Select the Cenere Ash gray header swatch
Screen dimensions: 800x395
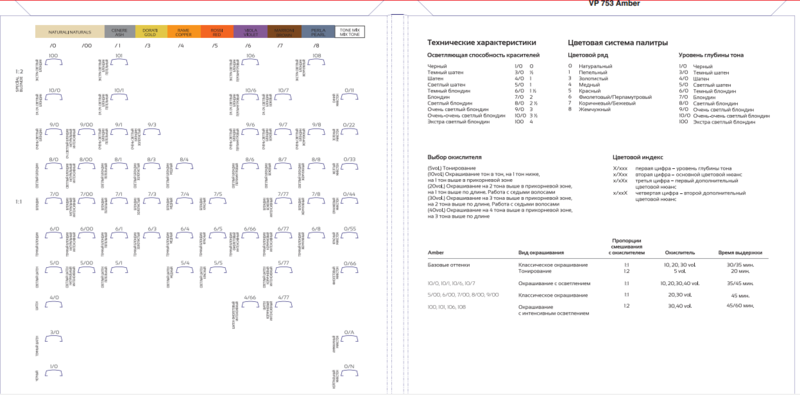pos(119,32)
